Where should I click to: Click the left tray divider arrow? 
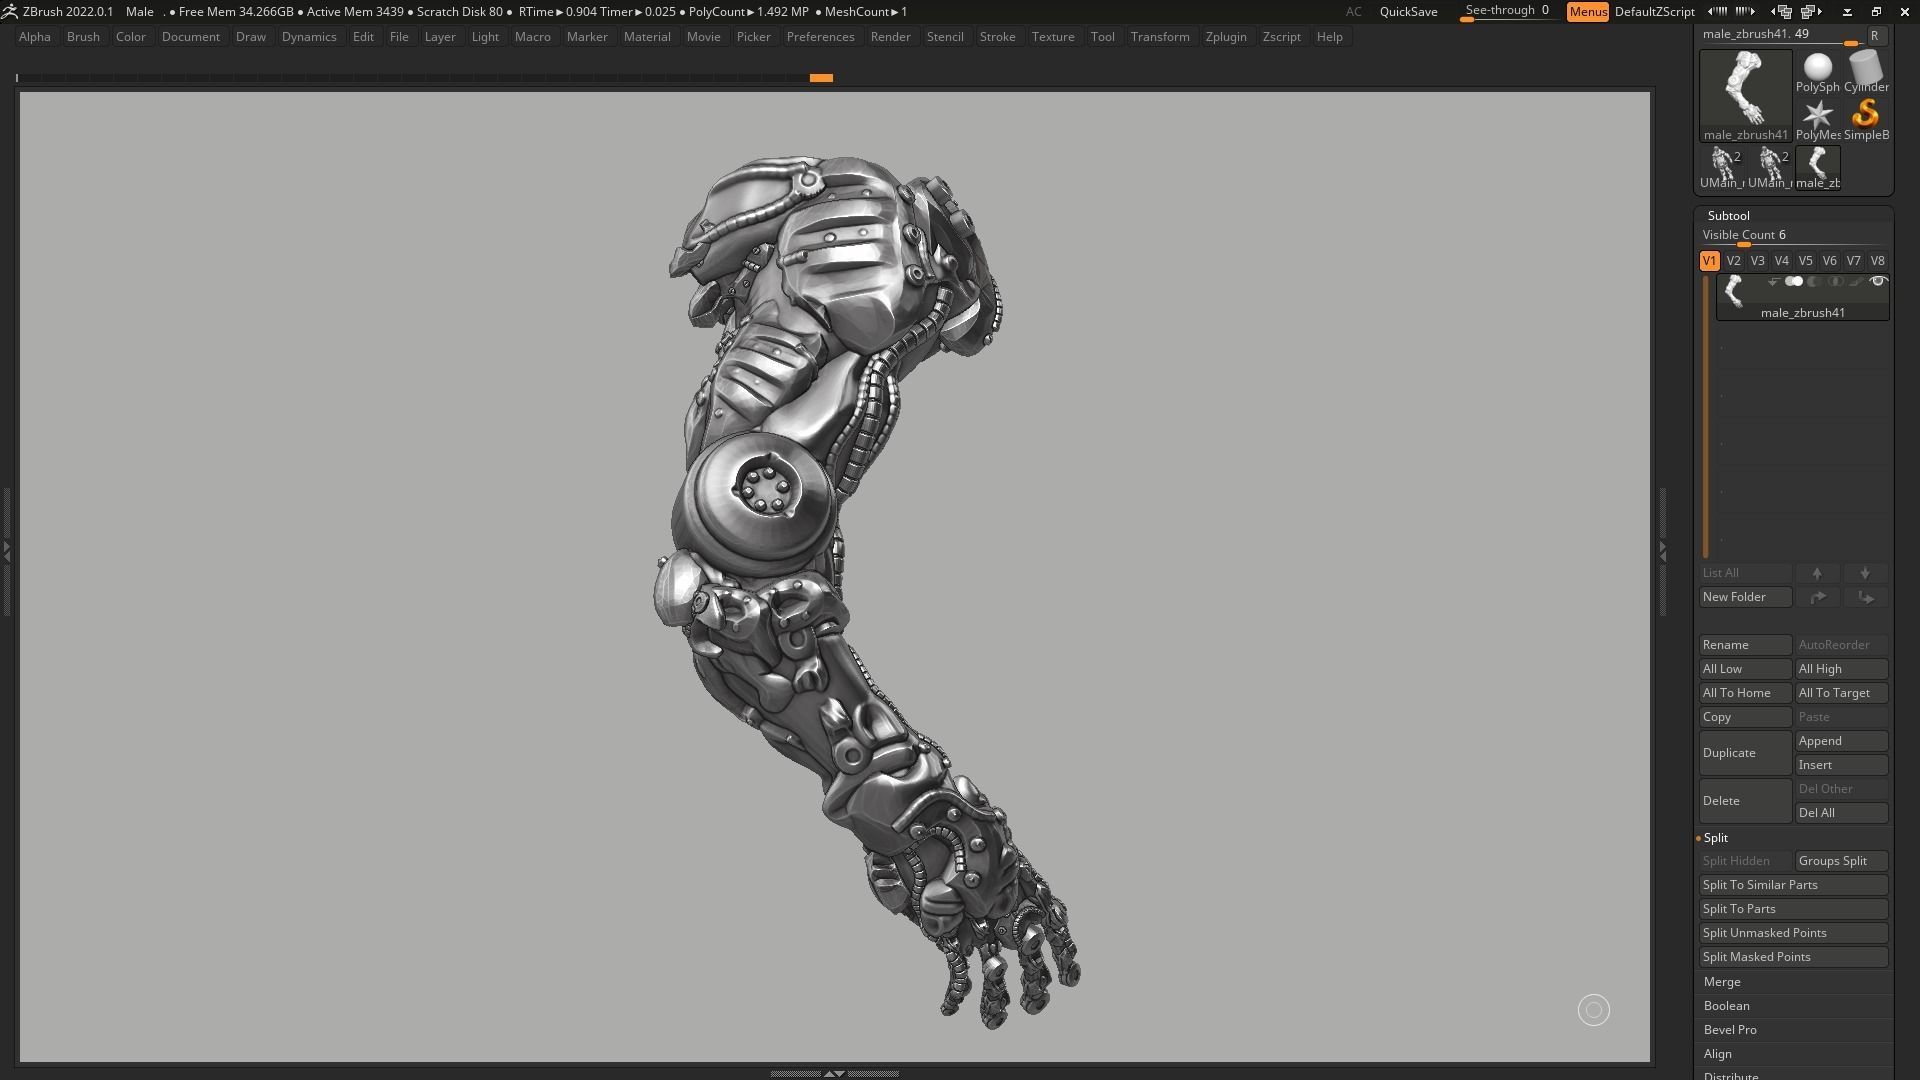click(6, 550)
